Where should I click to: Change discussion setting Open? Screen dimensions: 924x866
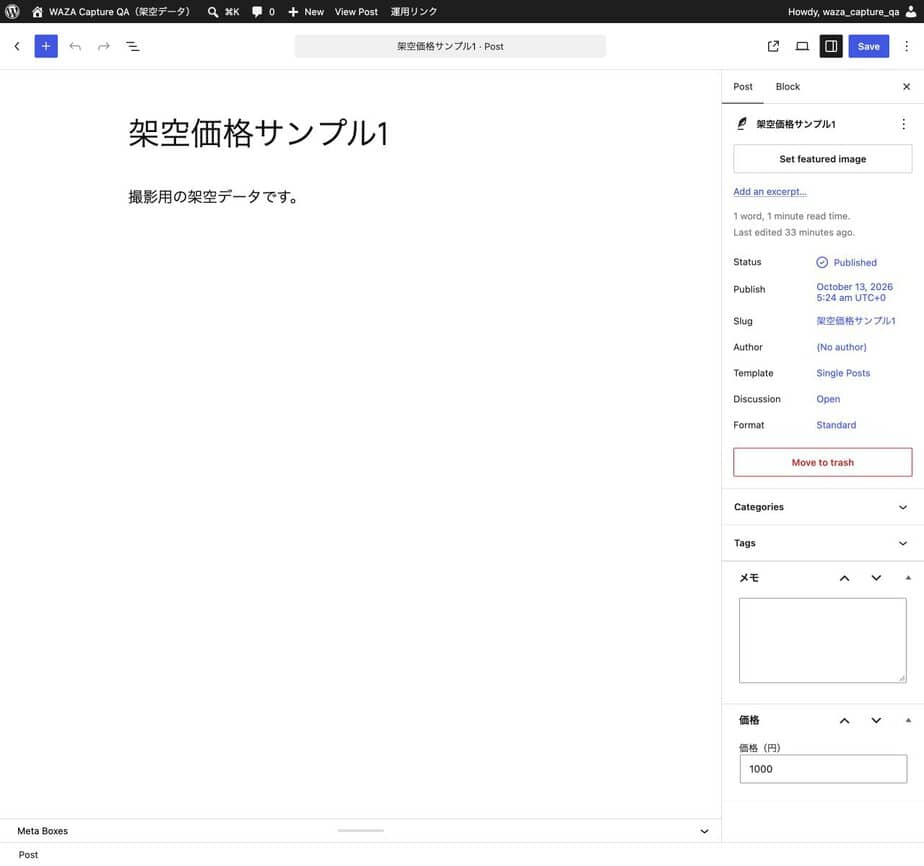pyautogui.click(x=828, y=399)
